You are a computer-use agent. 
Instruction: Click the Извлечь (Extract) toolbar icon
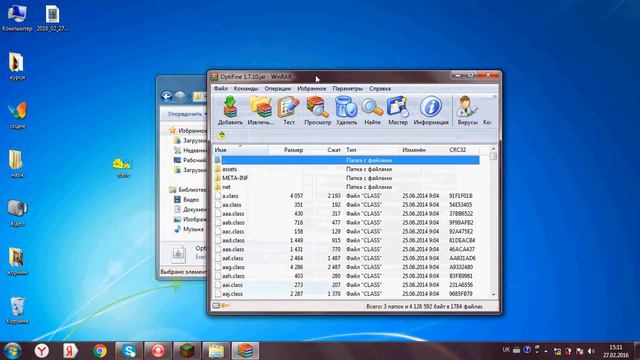tap(260, 111)
